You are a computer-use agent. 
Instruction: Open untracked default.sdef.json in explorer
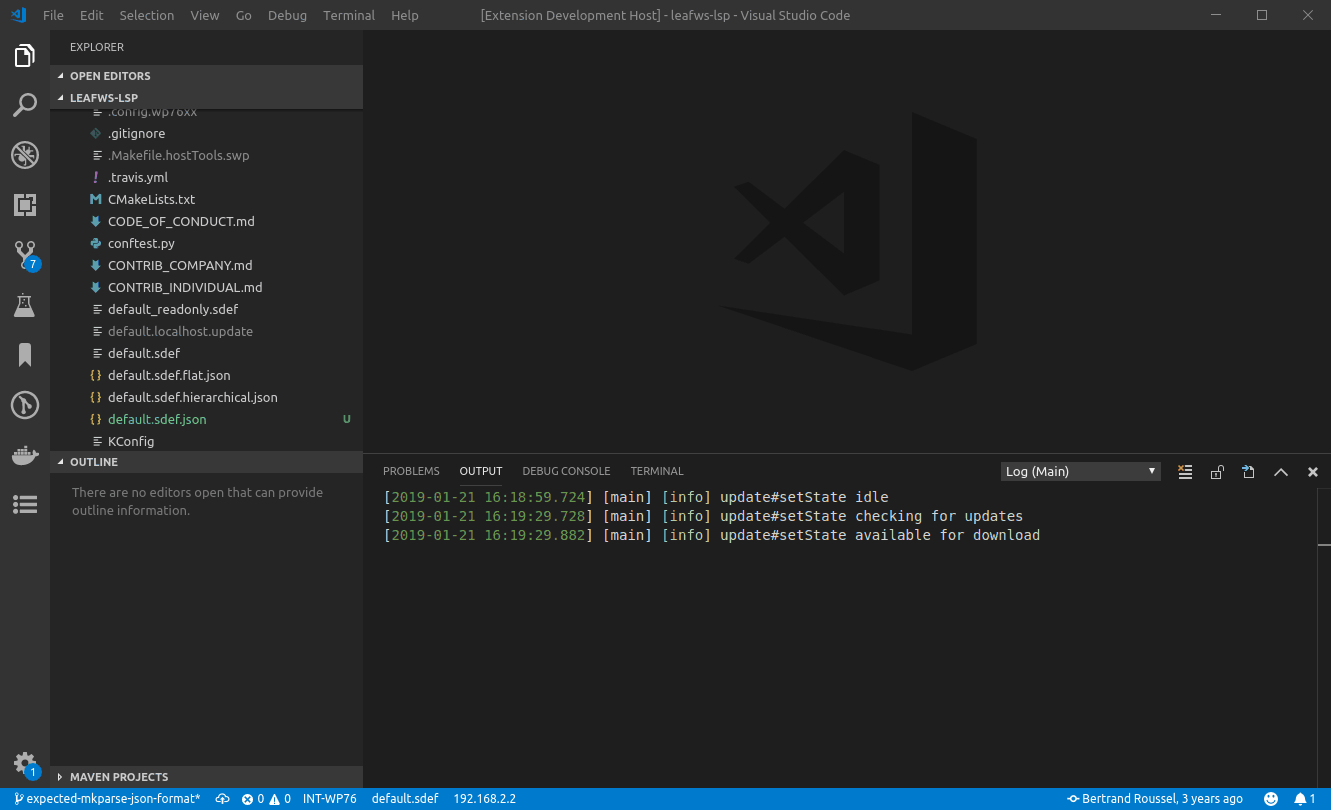click(206, 419)
